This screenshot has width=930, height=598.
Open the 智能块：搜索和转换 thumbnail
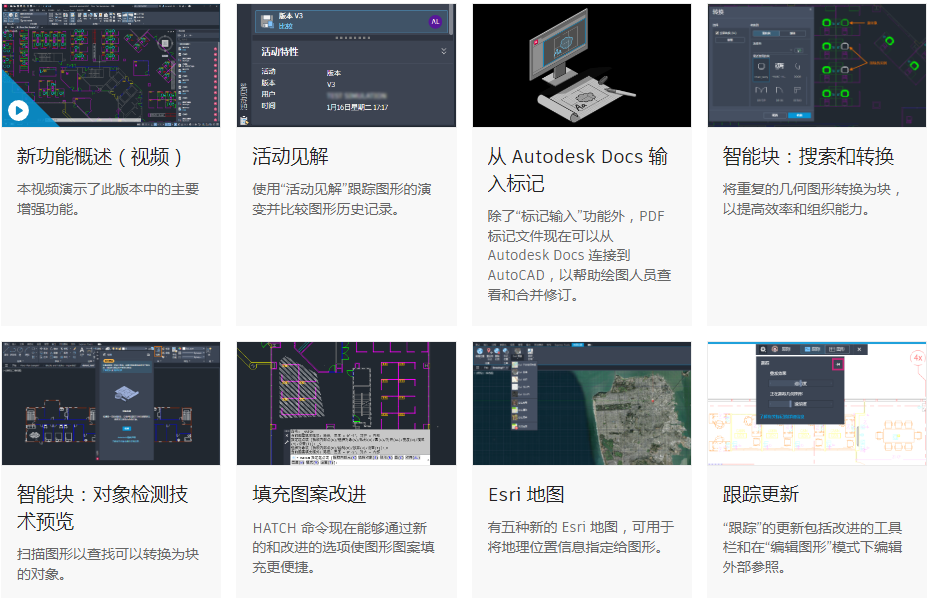tap(817, 65)
